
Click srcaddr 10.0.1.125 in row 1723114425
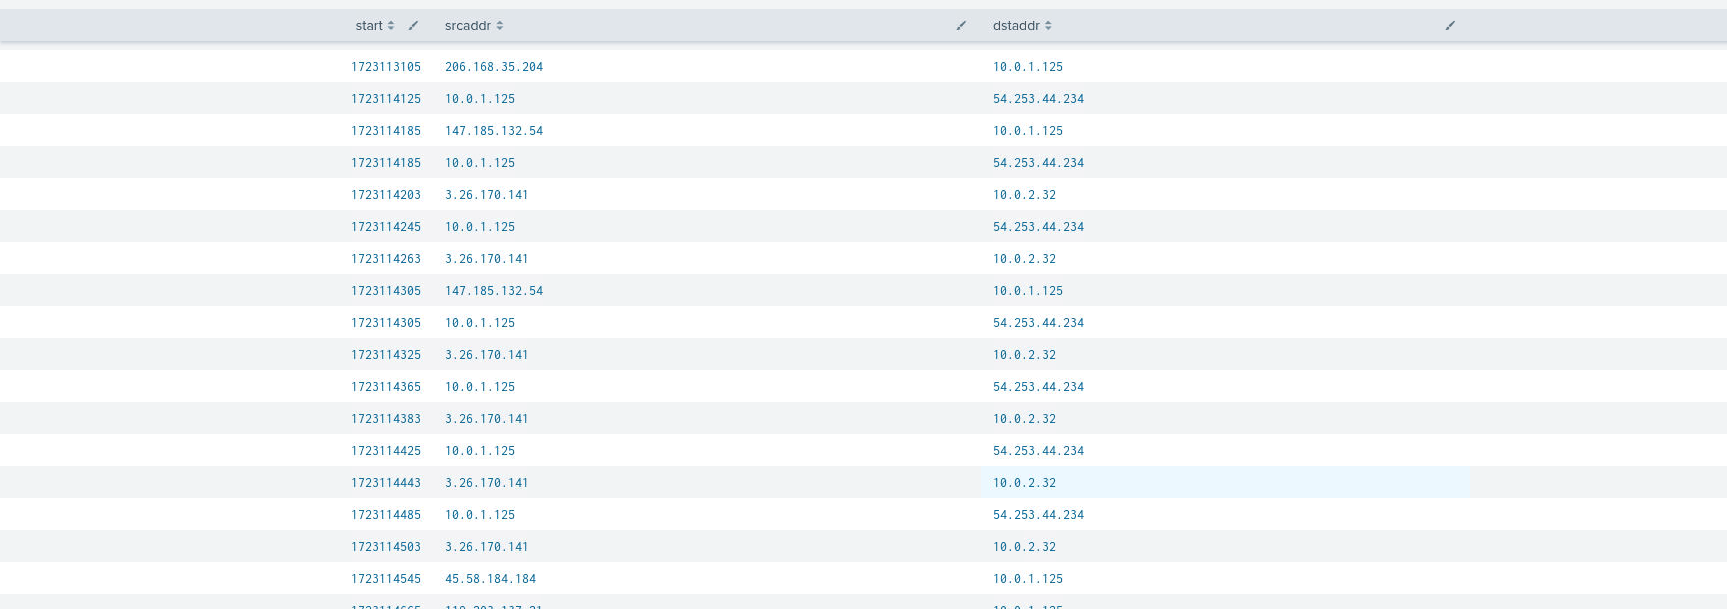coord(480,451)
